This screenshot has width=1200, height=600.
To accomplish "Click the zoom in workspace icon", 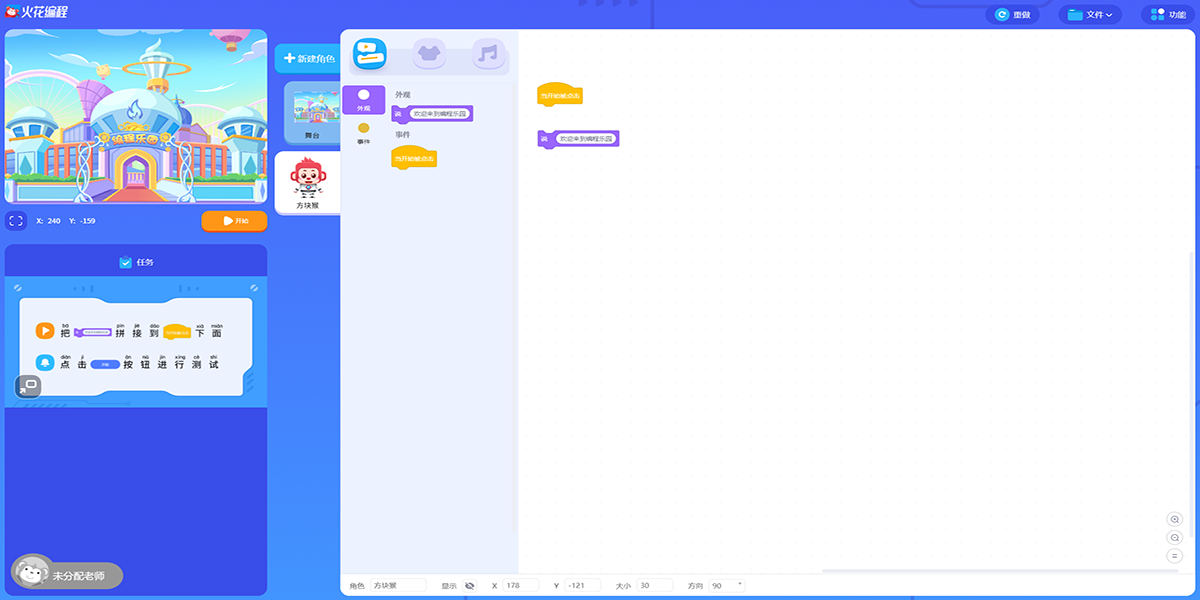I will (x=1175, y=519).
